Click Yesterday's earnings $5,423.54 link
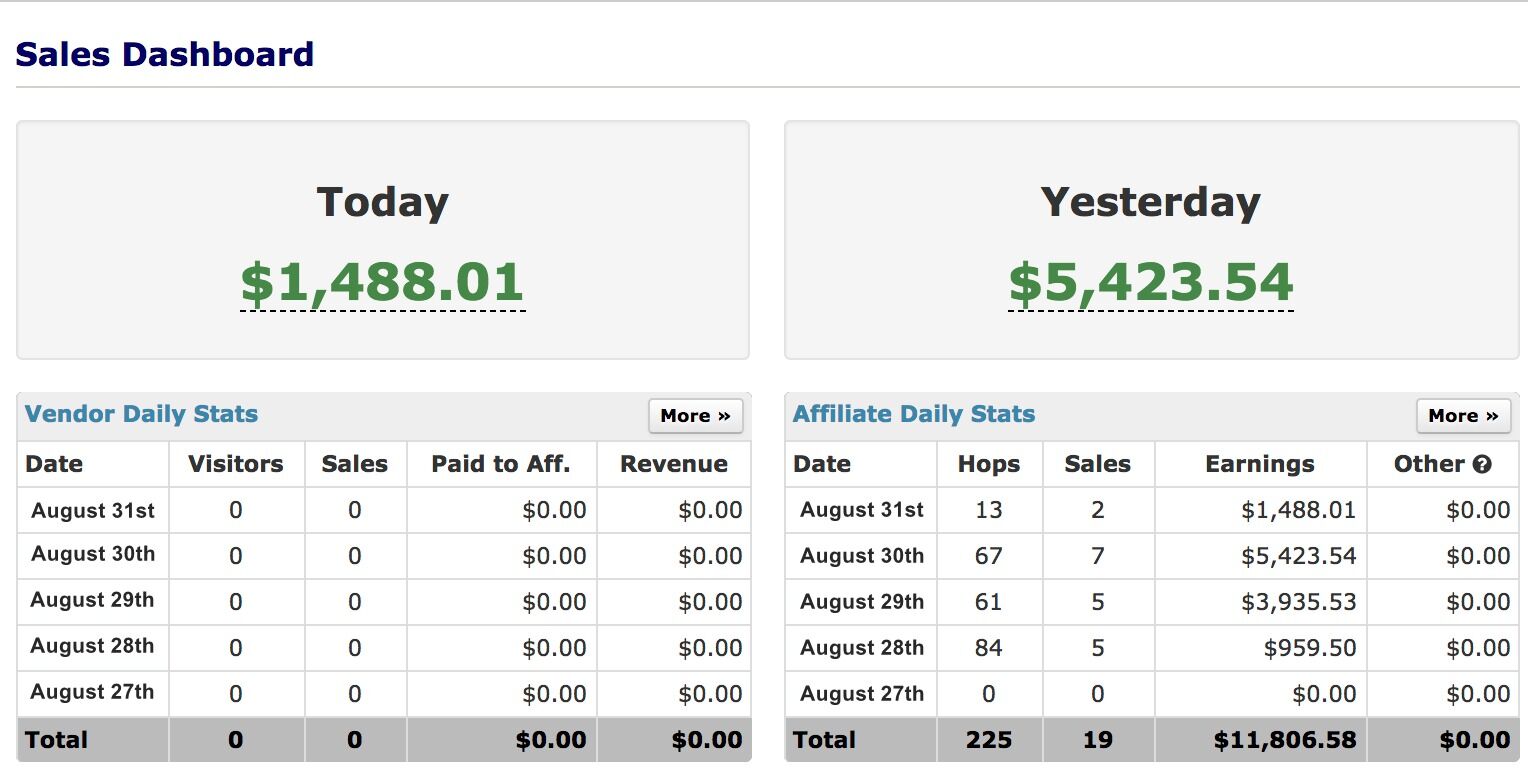 point(1151,283)
